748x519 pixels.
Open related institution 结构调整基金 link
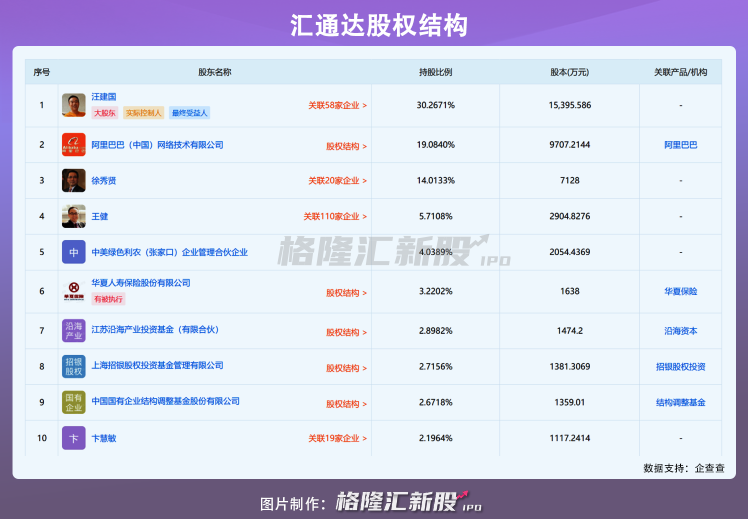681,402
